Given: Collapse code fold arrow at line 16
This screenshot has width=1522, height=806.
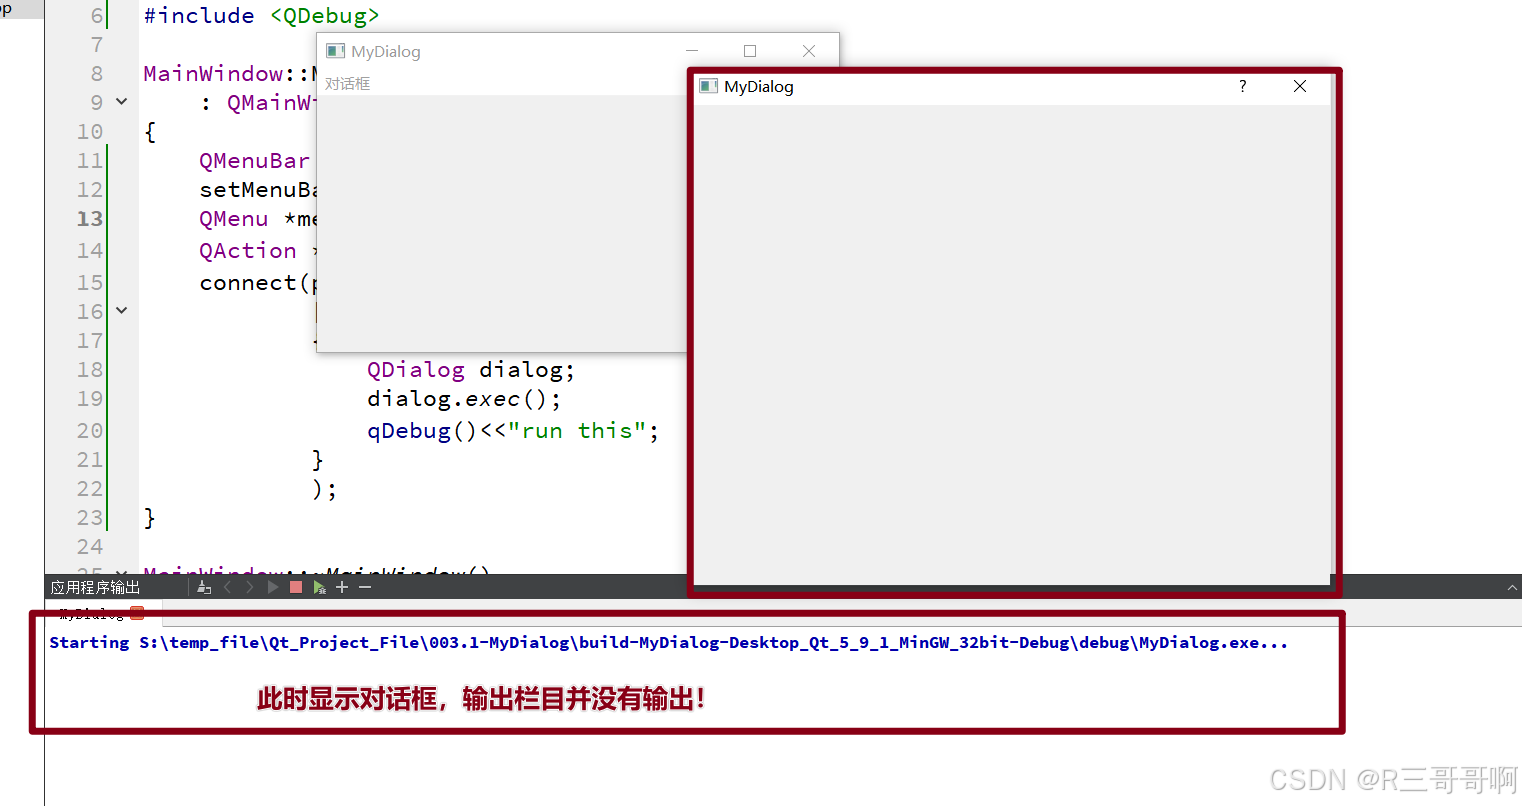Looking at the screenshot, I should 121,311.
